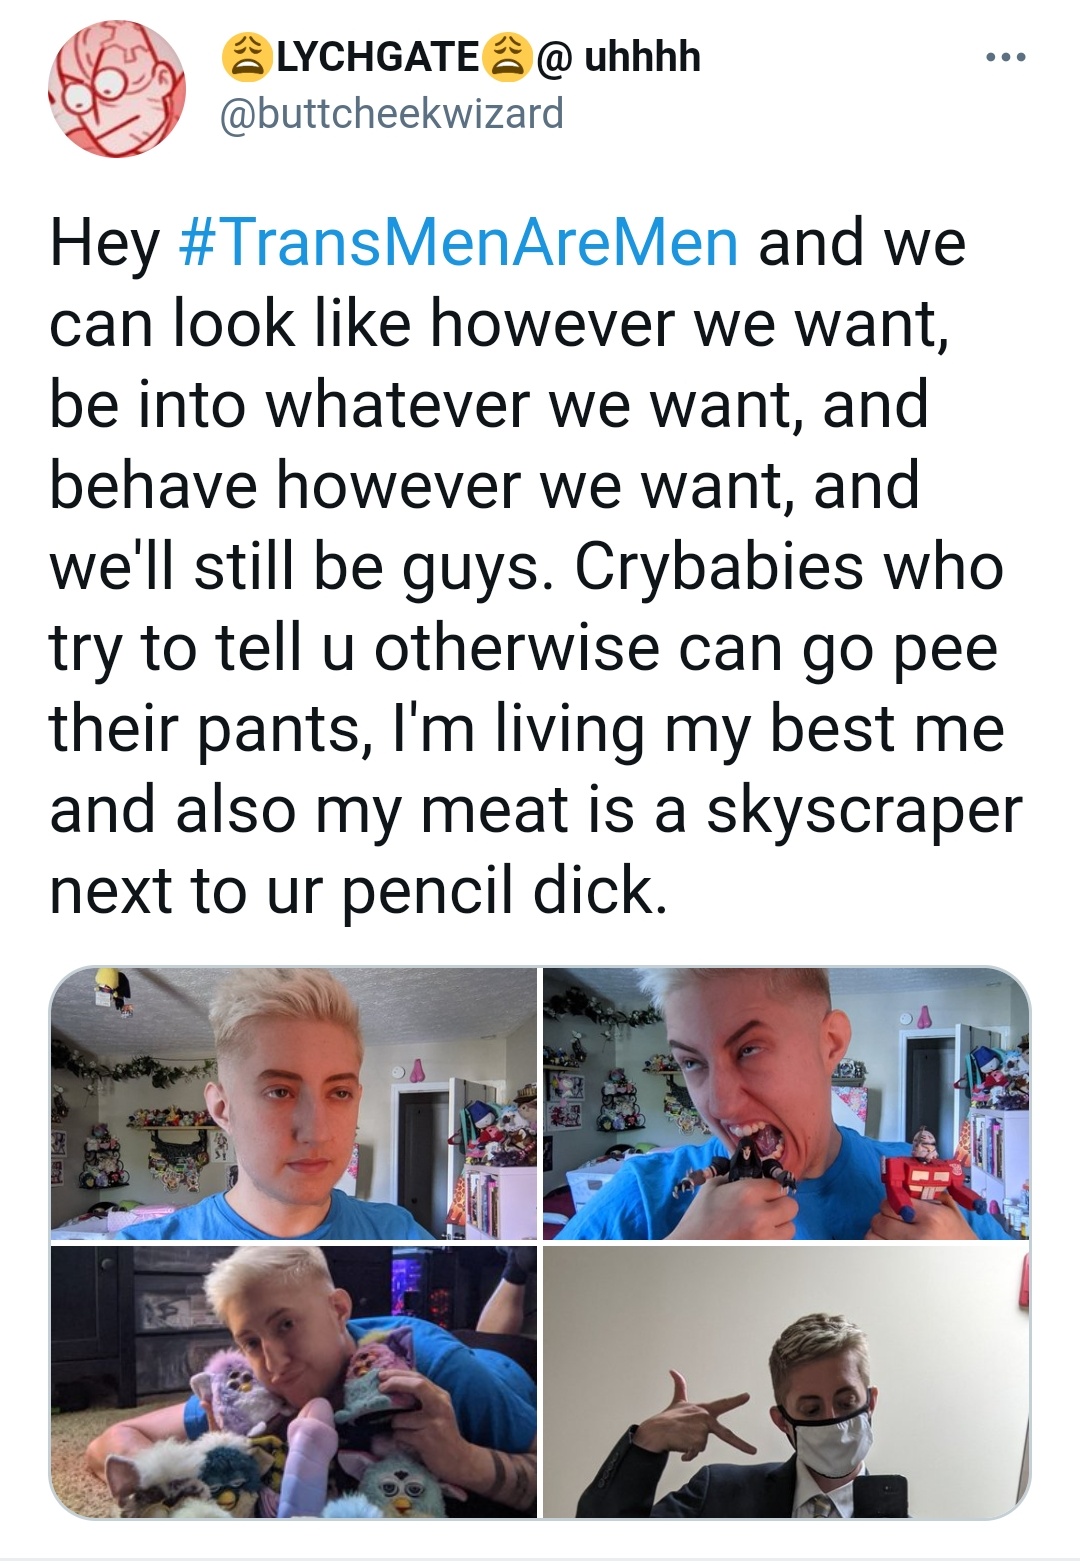The height and width of the screenshot is (1566, 1080).
Task: Click the "@ uhhhh" part of display name
Action: pos(619,57)
